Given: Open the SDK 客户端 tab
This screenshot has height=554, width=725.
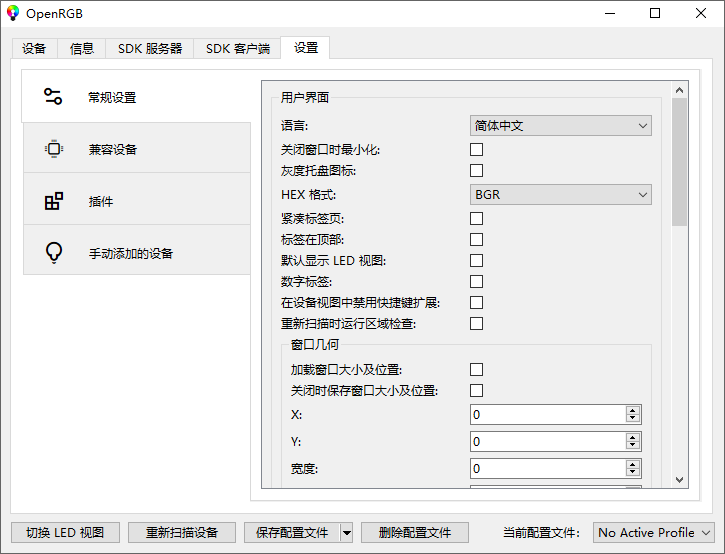Looking at the screenshot, I should pos(238,49).
